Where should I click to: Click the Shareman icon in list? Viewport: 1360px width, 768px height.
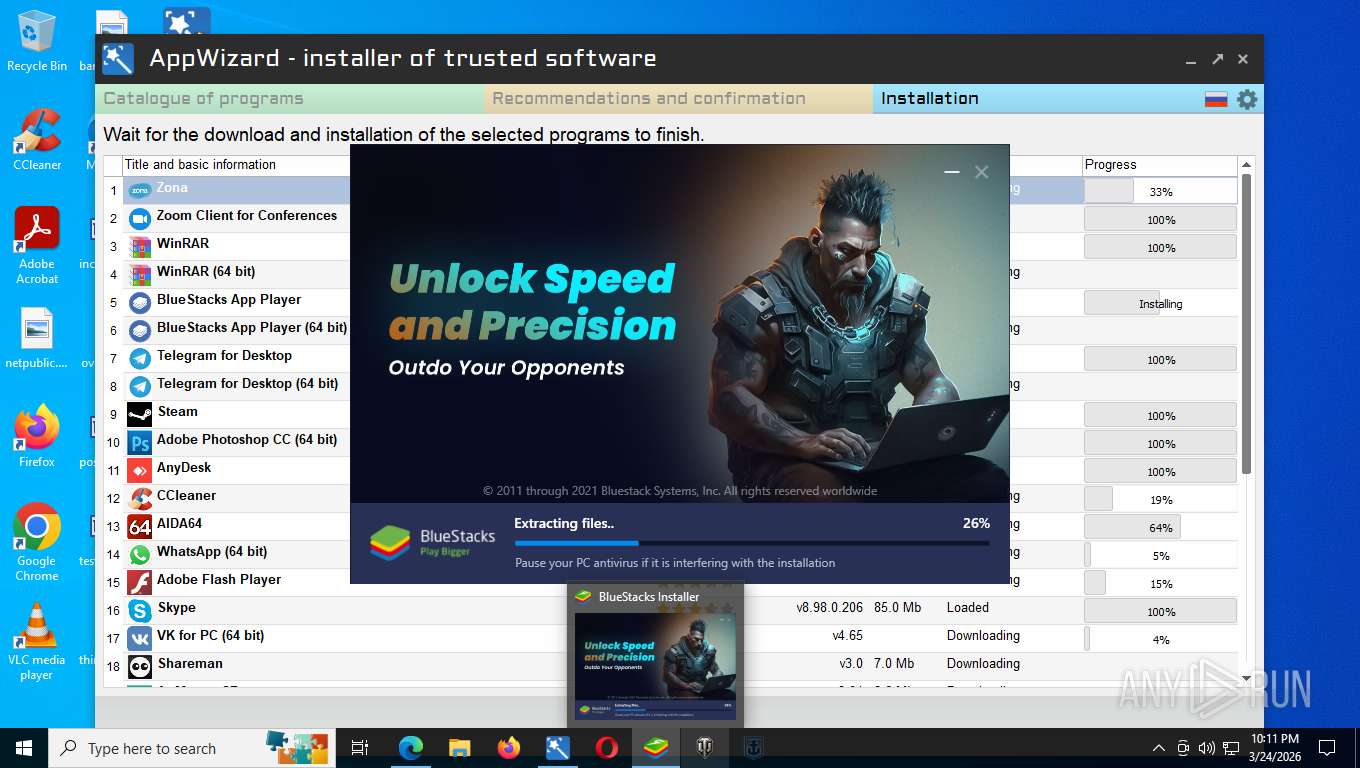point(140,666)
